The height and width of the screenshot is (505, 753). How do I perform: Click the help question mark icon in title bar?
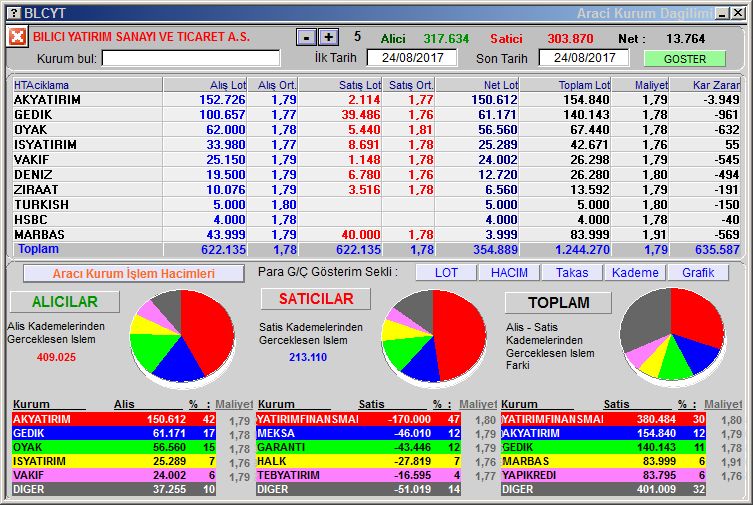click(x=14, y=13)
